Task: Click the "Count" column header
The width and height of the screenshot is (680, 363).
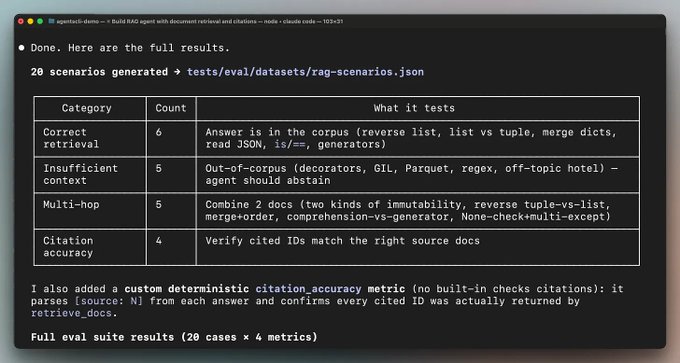Action: [x=171, y=108]
